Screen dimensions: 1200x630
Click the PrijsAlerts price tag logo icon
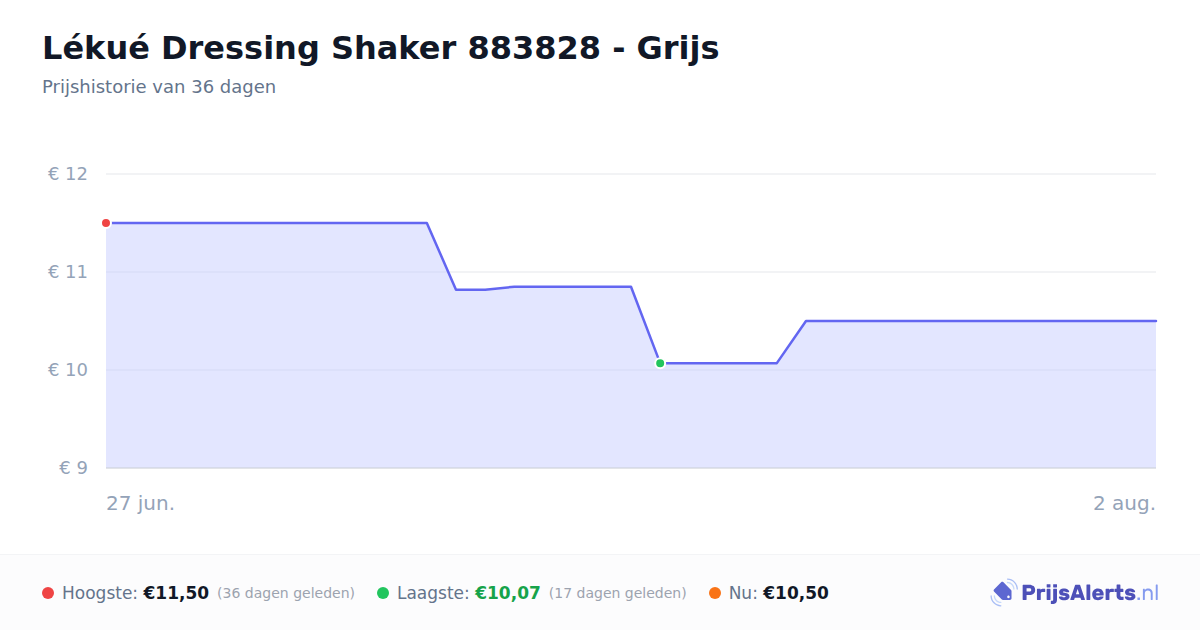pyautogui.click(x=1003, y=593)
